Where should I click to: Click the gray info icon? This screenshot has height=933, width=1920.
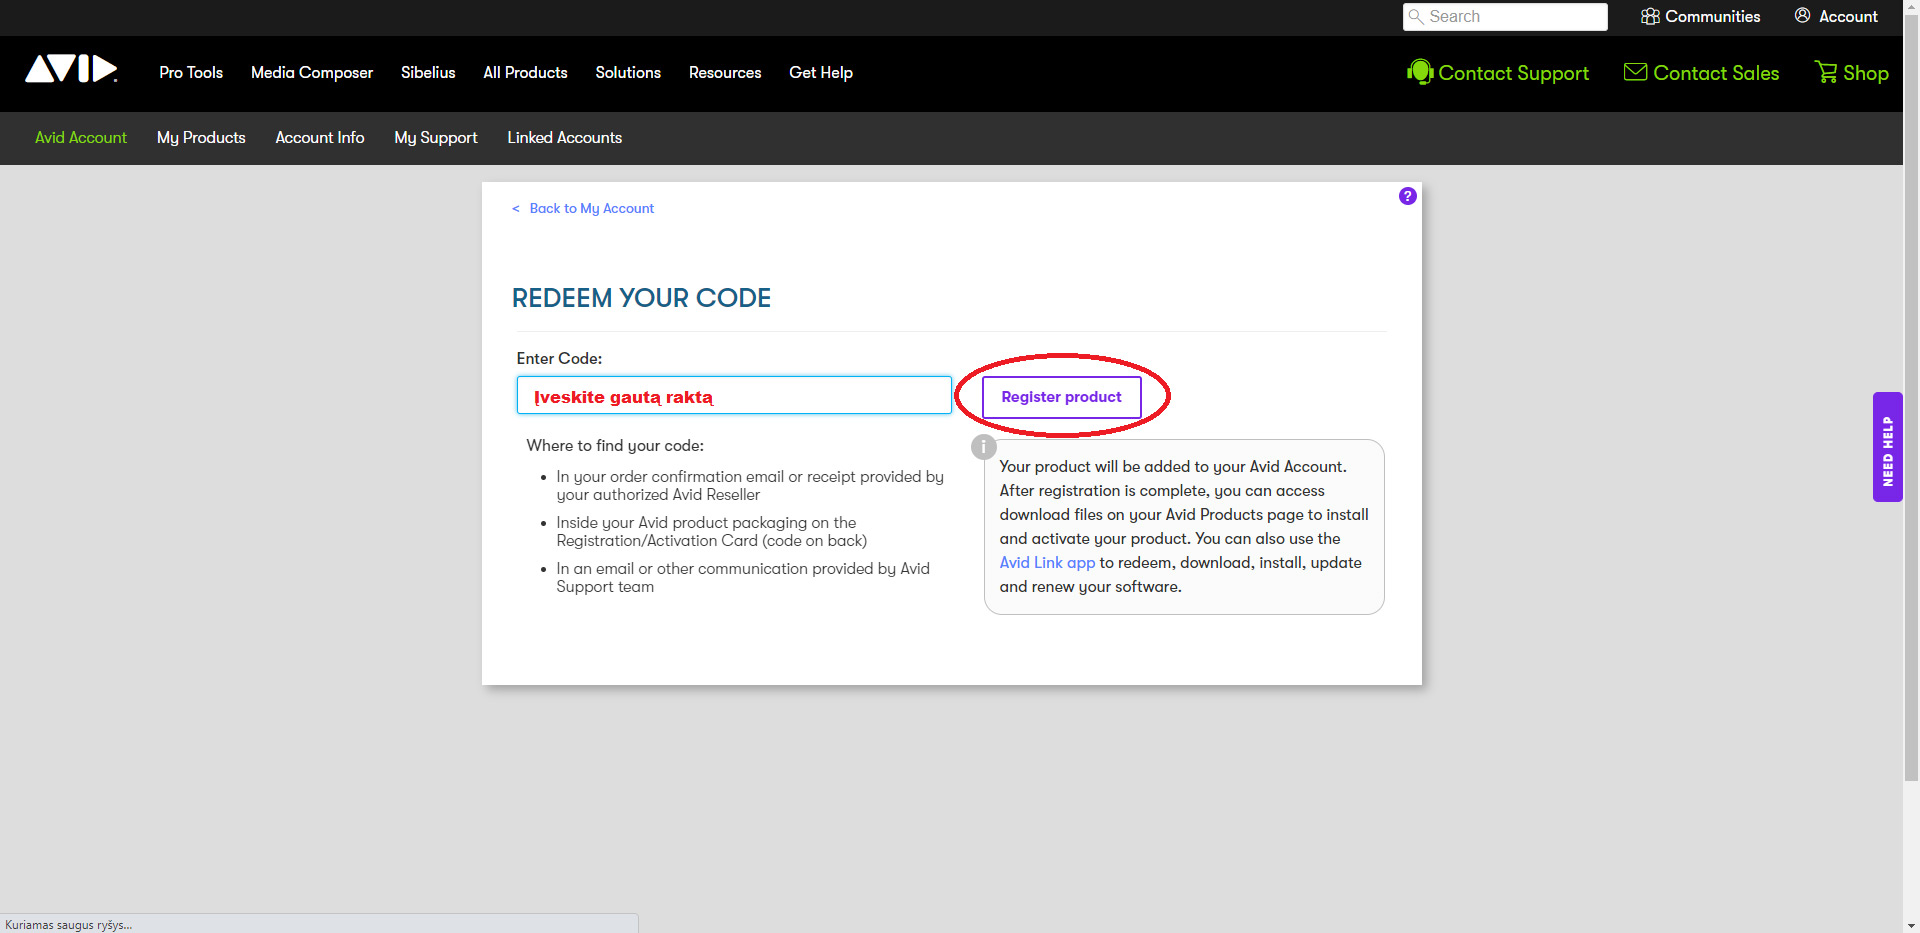click(x=984, y=447)
